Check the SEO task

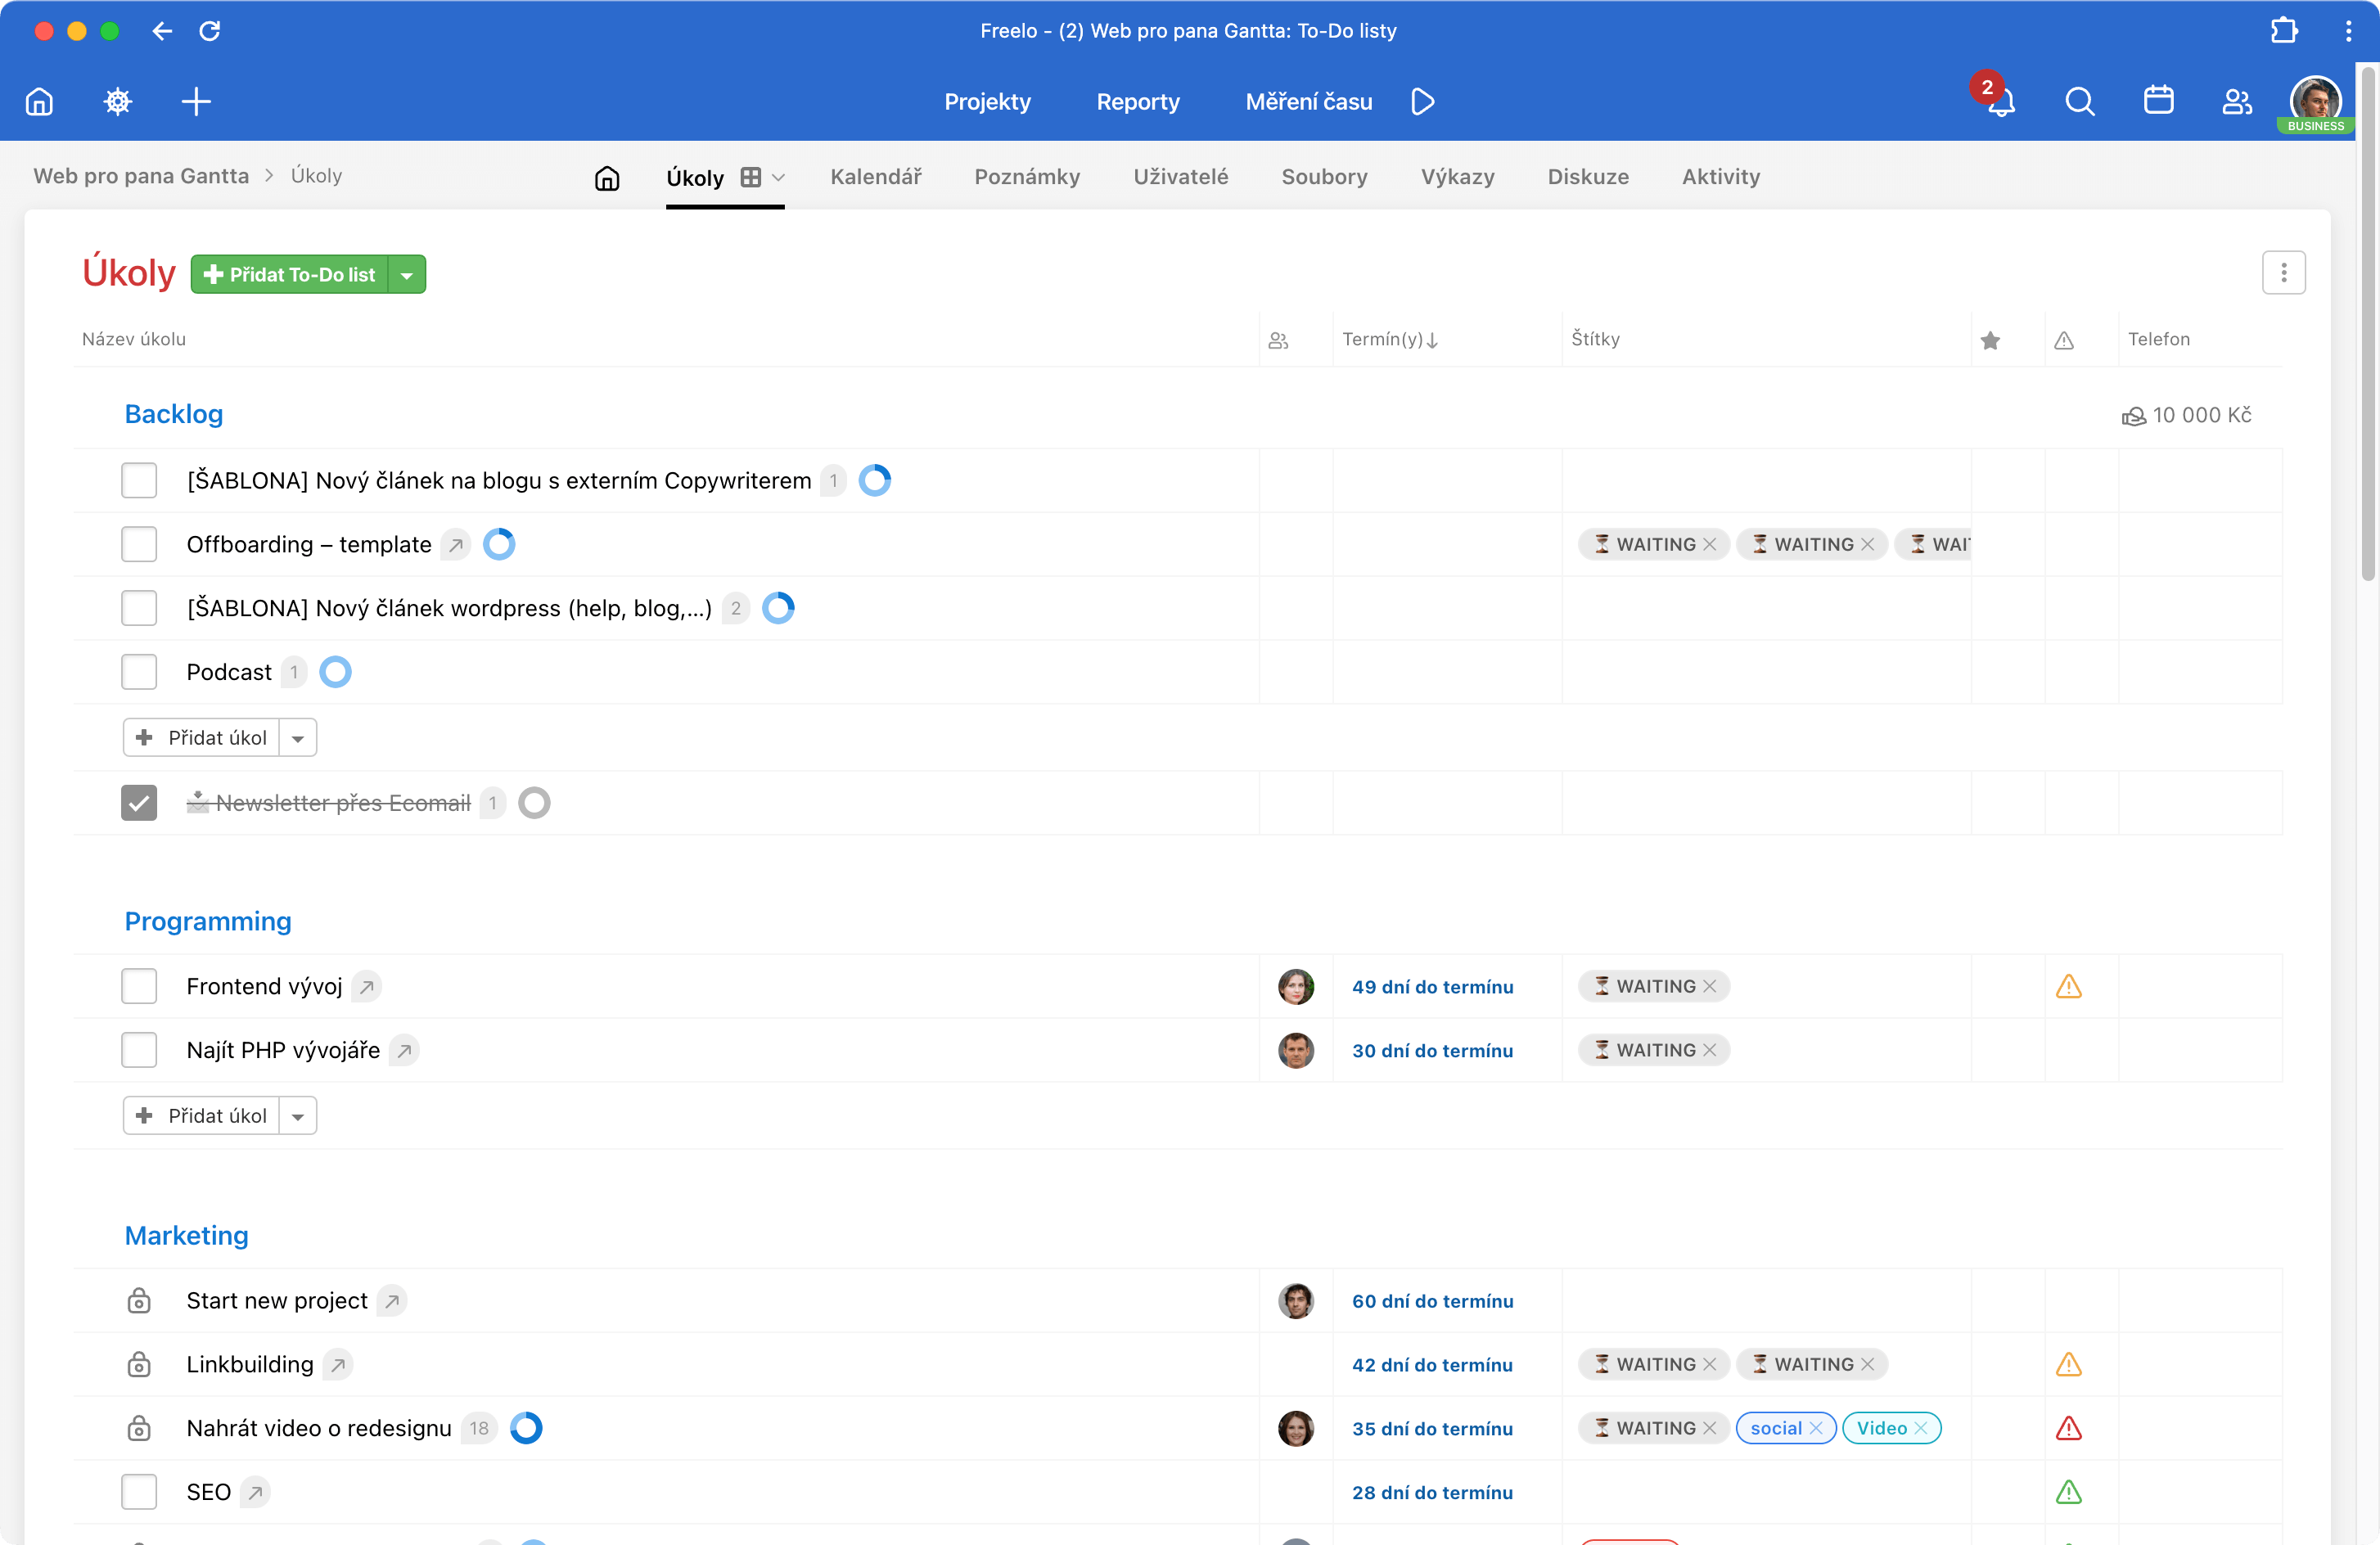[x=139, y=1492]
